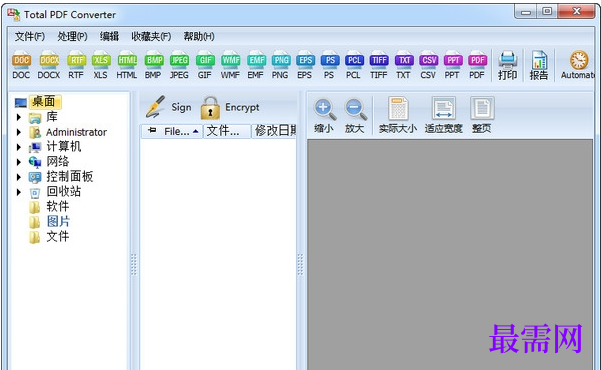Viewport: 601px width, 370px height.
Task: Expand the 控制面板 tree node
Action: click(x=18, y=177)
